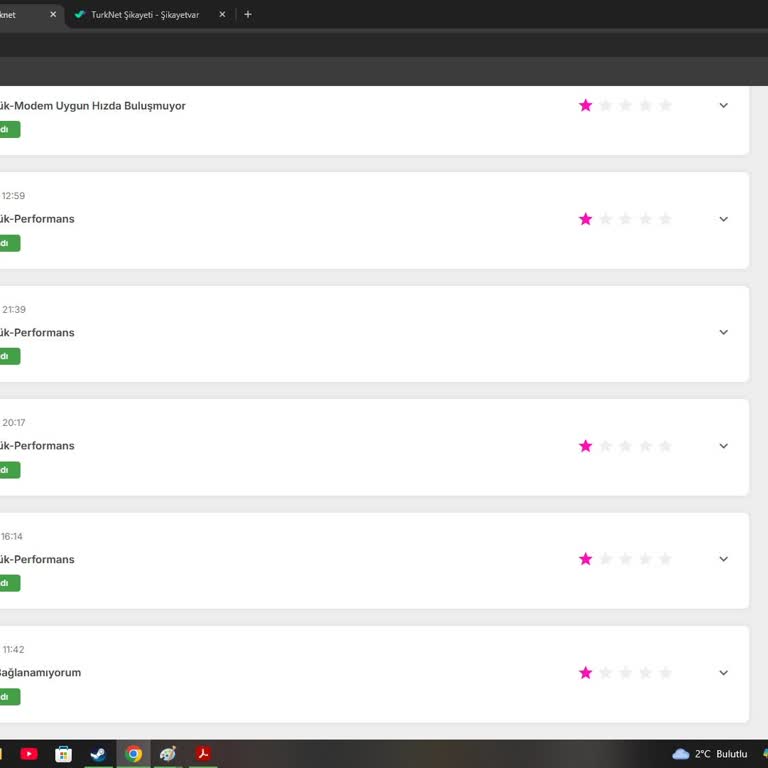Switch to Chrome in the taskbar

point(133,754)
